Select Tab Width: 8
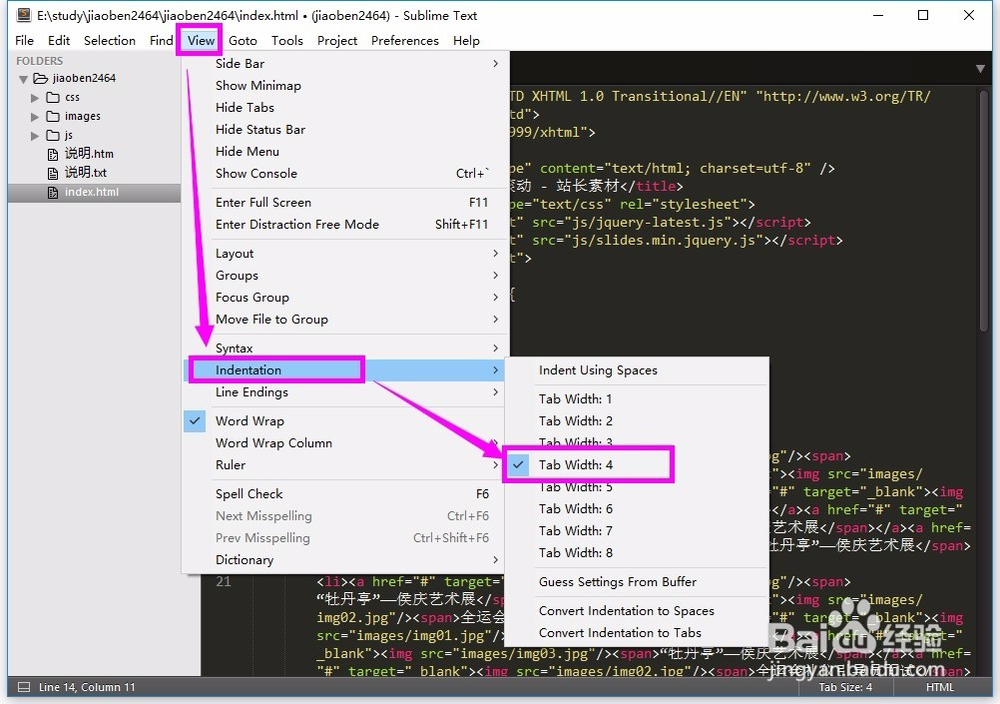This screenshot has height=704, width=1000. coord(575,552)
